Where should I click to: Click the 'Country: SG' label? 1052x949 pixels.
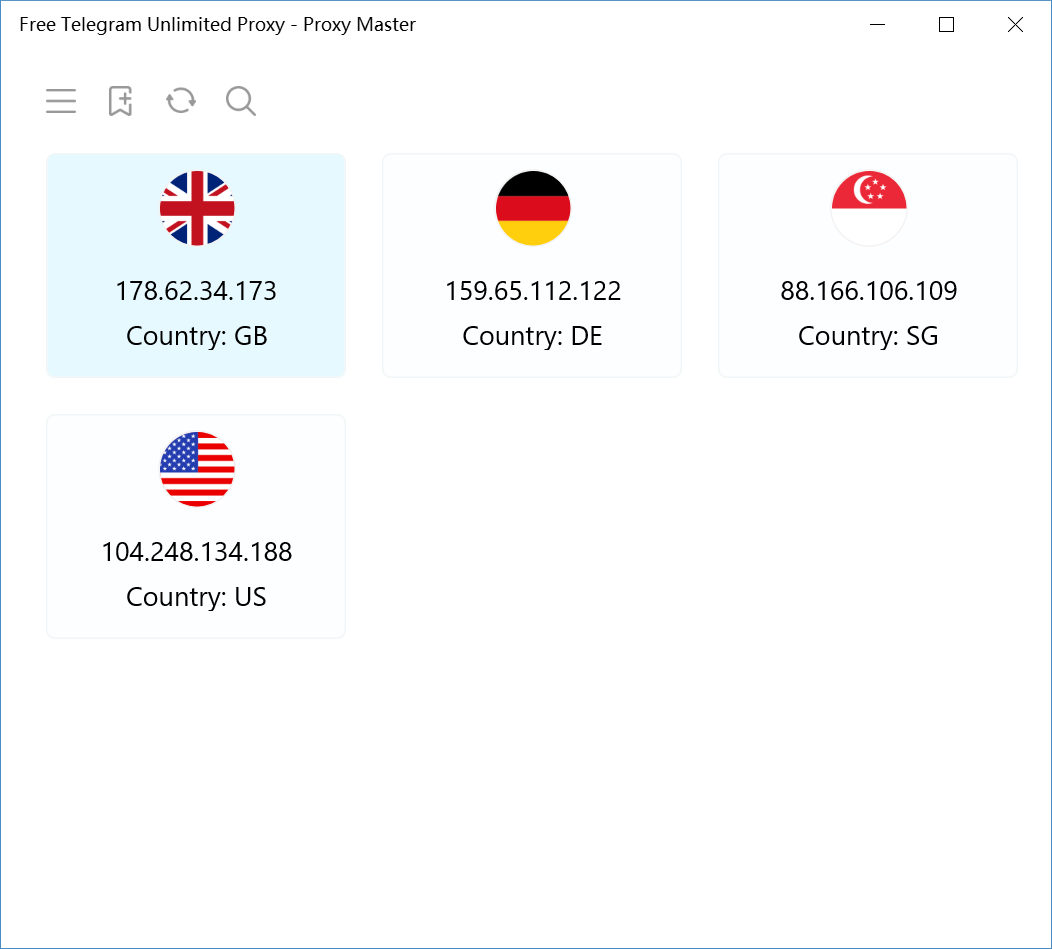point(868,336)
